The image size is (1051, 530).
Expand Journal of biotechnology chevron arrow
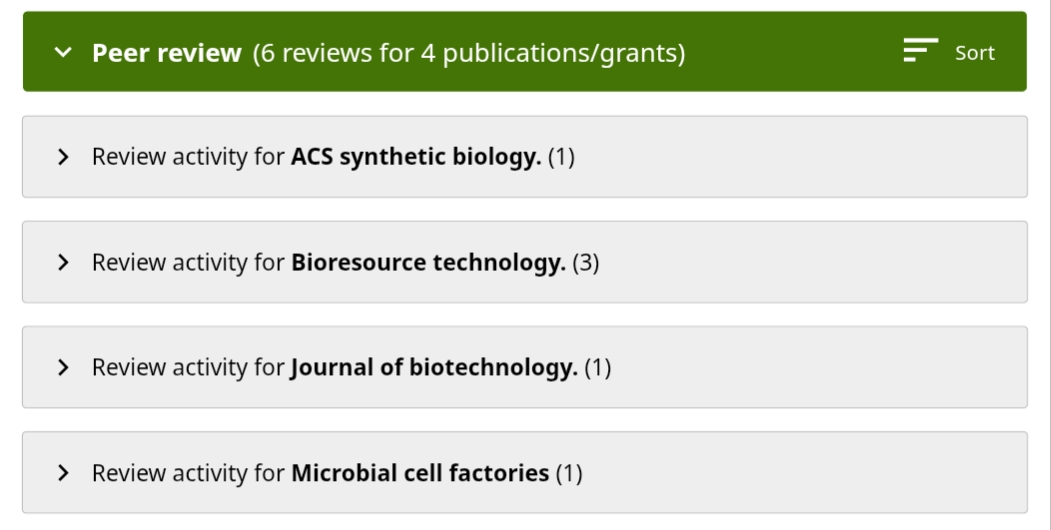65,368
